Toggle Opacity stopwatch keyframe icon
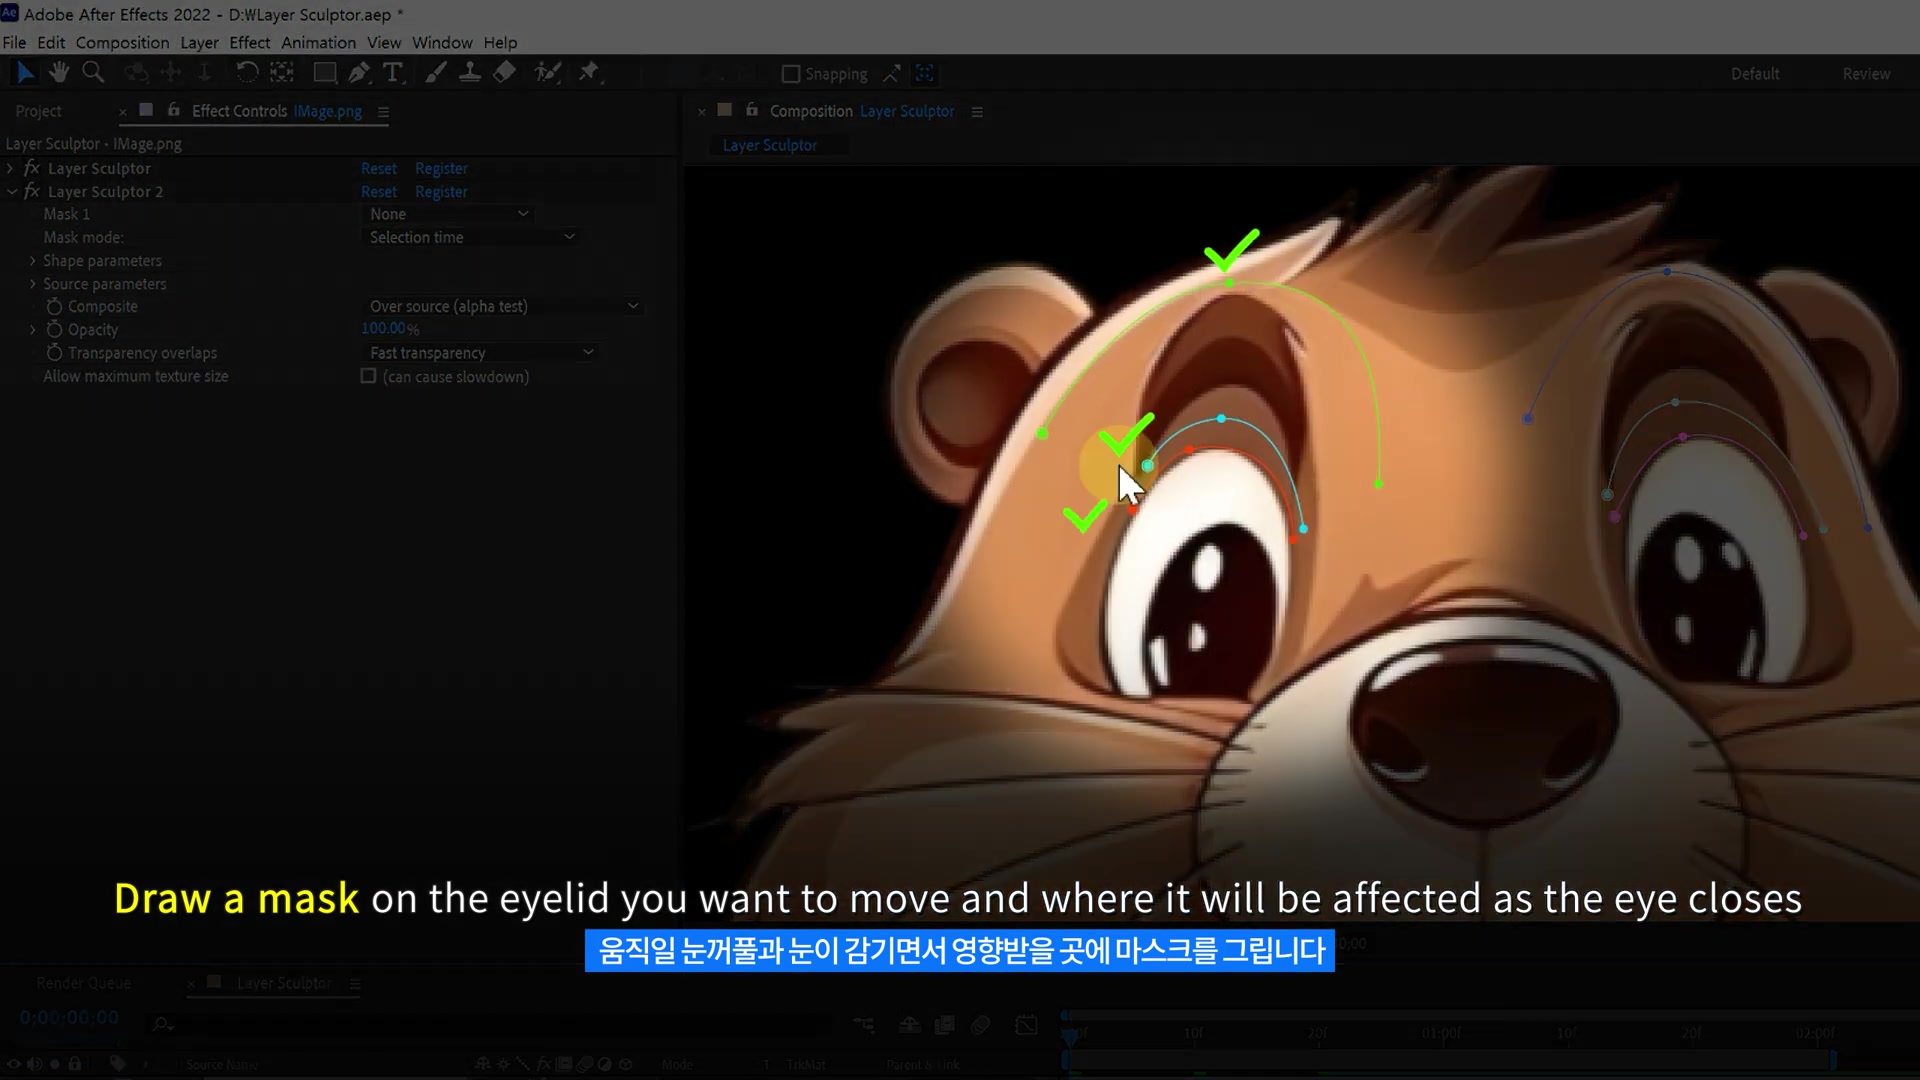Viewport: 1920px width, 1080px height. click(54, 329)
